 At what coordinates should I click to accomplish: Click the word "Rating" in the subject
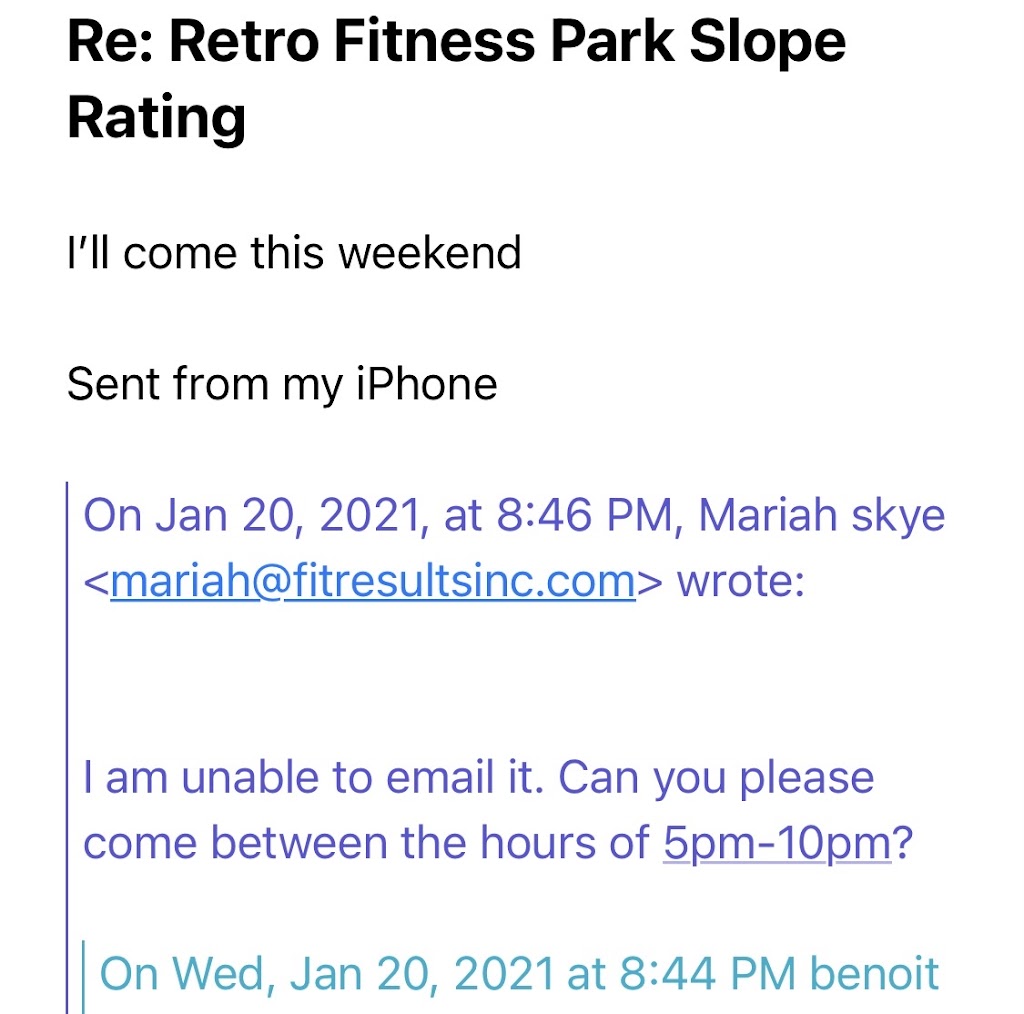click(156, 118)
